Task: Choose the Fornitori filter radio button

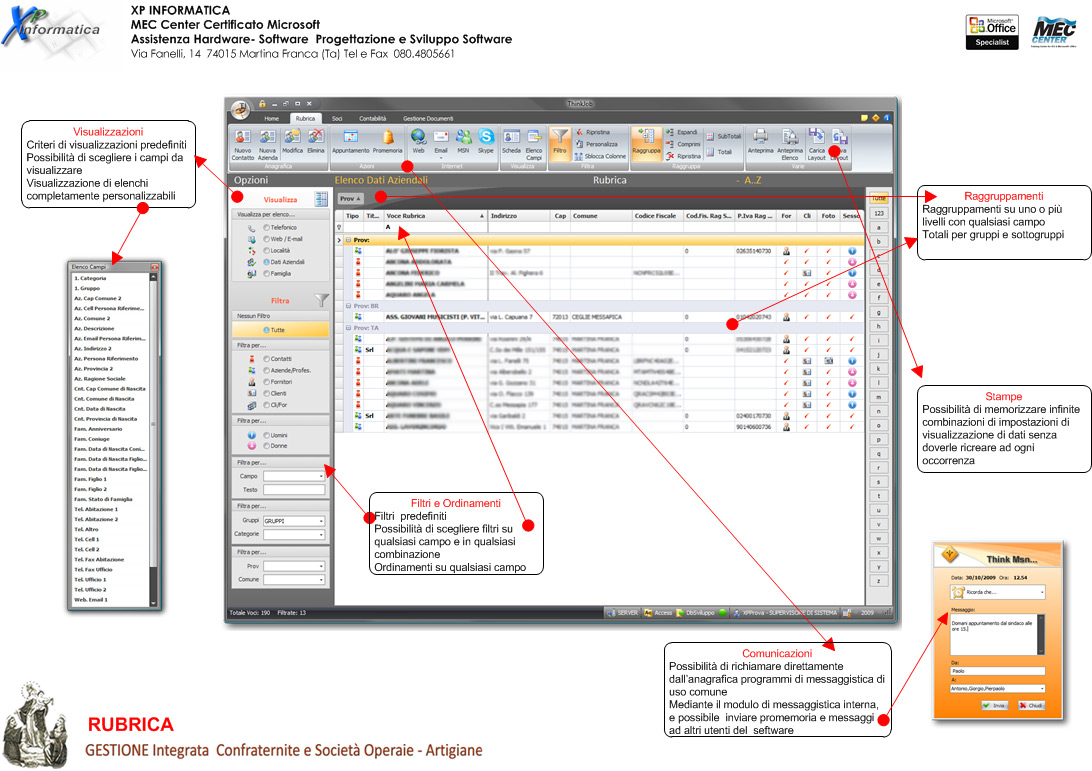Action: [x=267, y=381]
